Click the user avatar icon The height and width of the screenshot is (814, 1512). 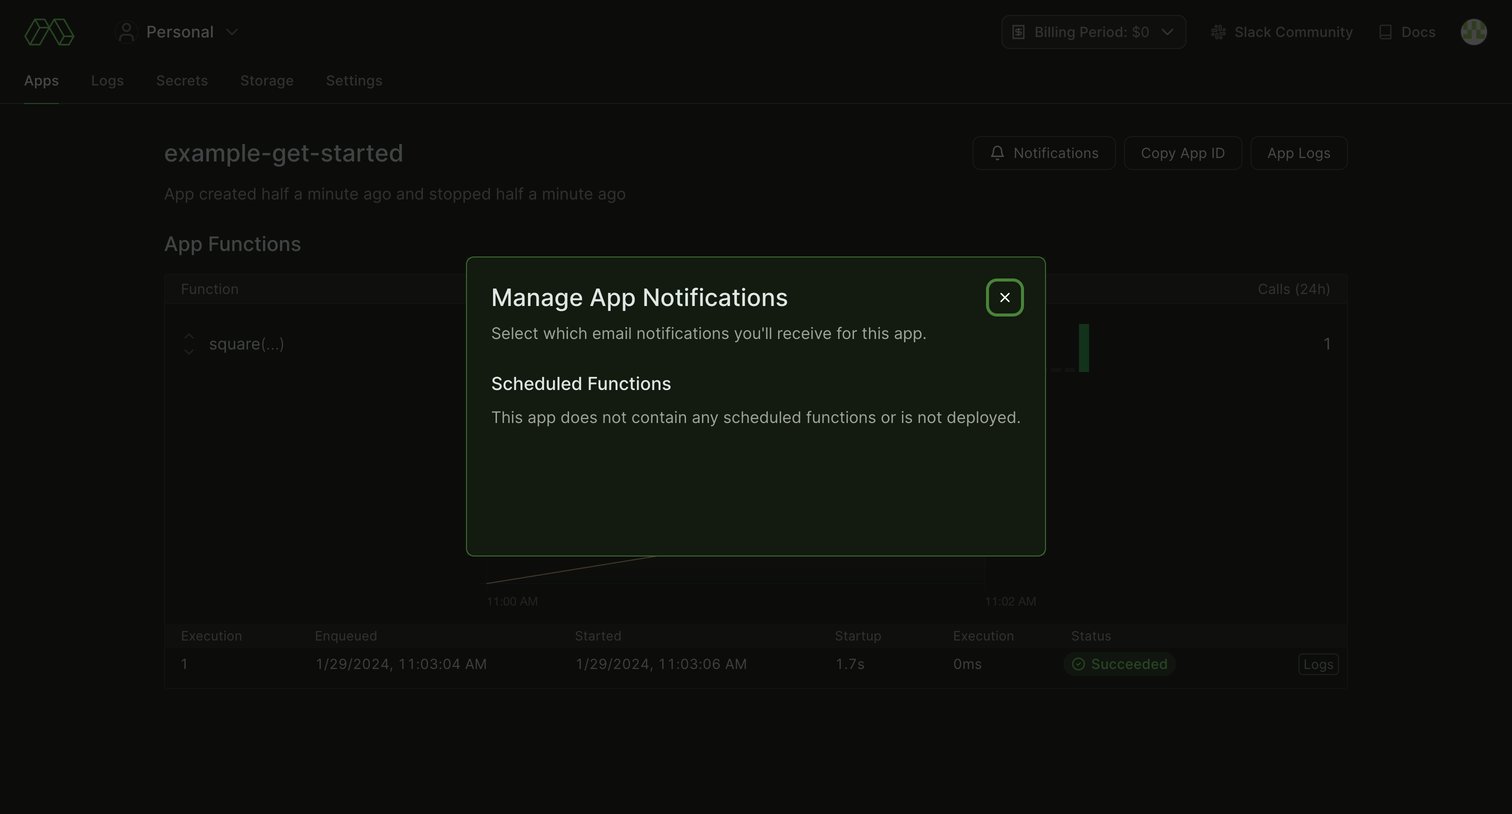pyautogui.click(x=1474, y=32)
